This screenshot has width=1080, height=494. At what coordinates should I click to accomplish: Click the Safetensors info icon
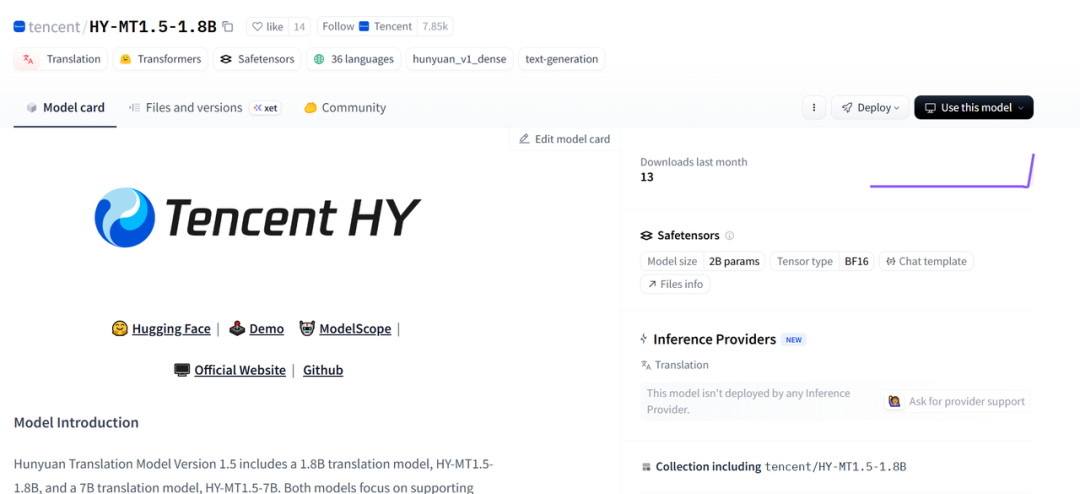click(729, 236)
